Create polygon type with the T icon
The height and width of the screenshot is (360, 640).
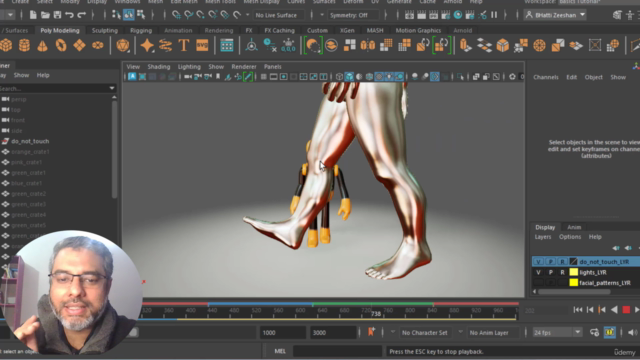click(x=184, y=45)
